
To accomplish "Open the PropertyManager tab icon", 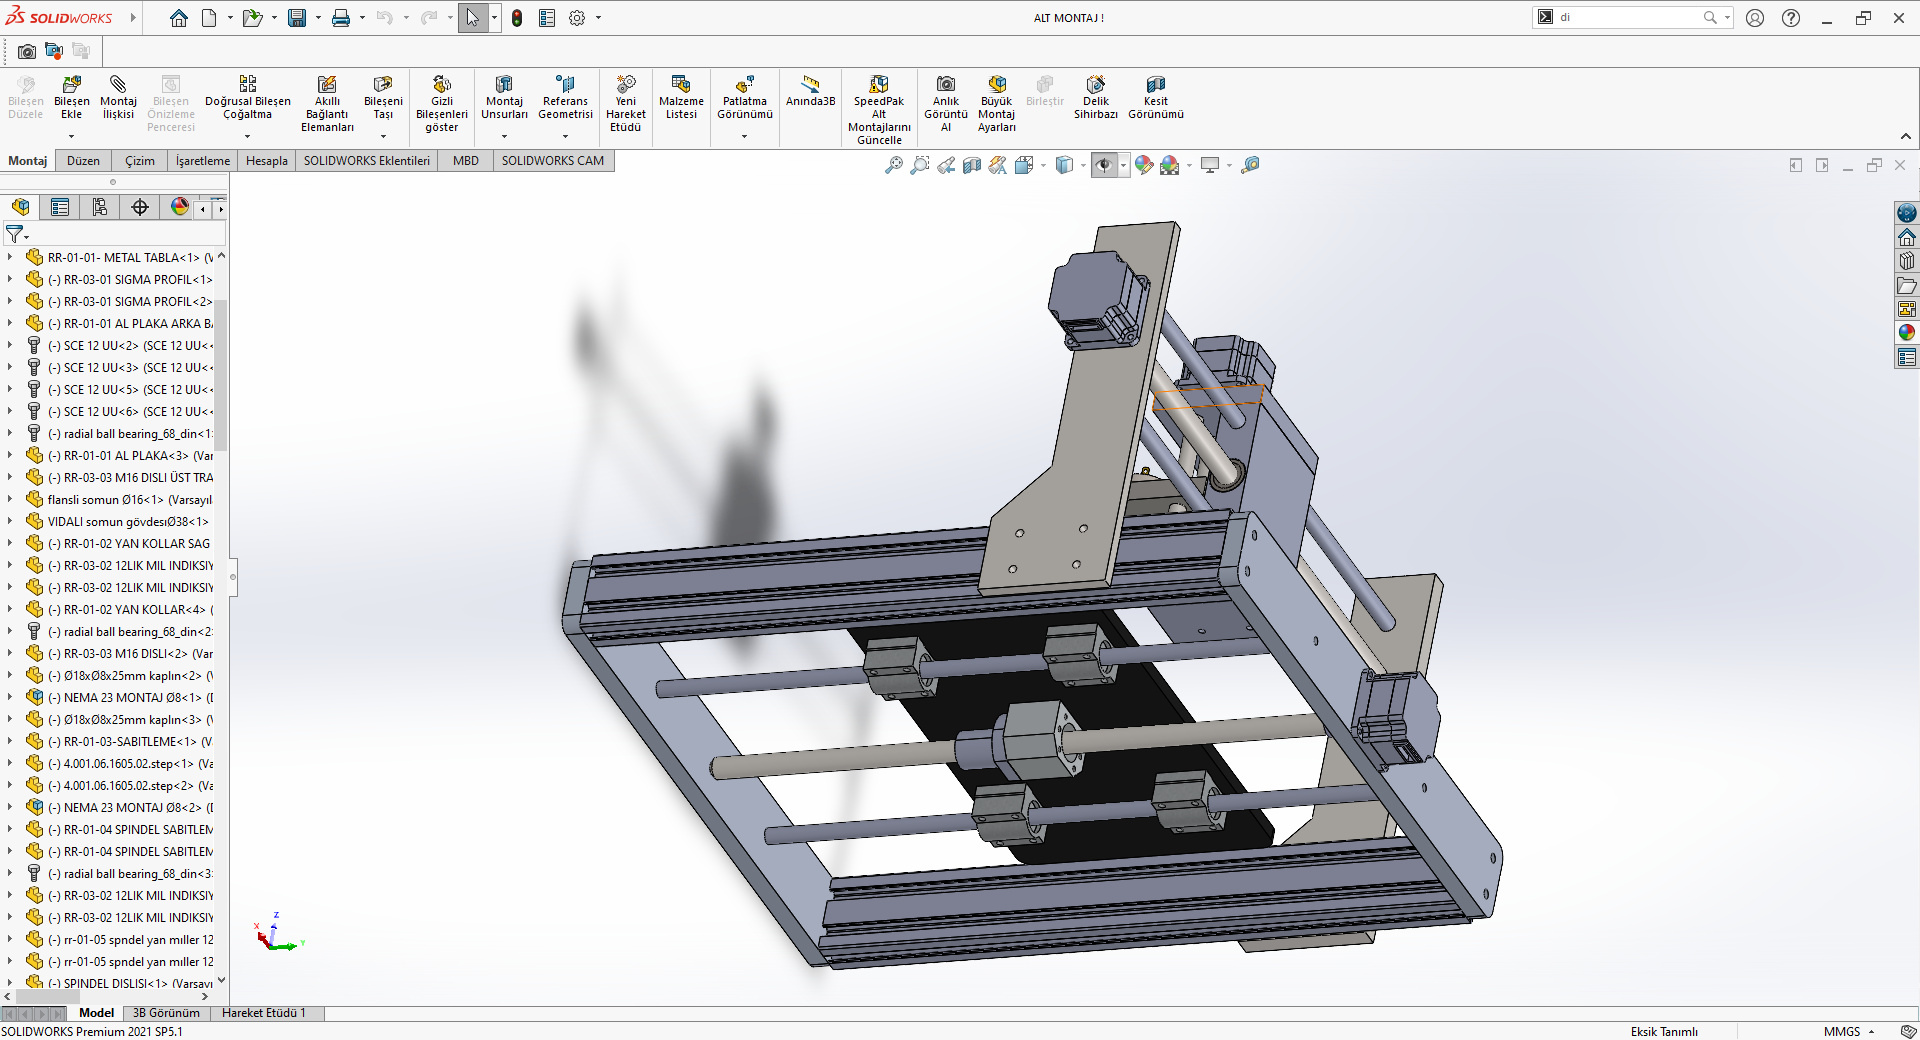I will pos(60,207).
